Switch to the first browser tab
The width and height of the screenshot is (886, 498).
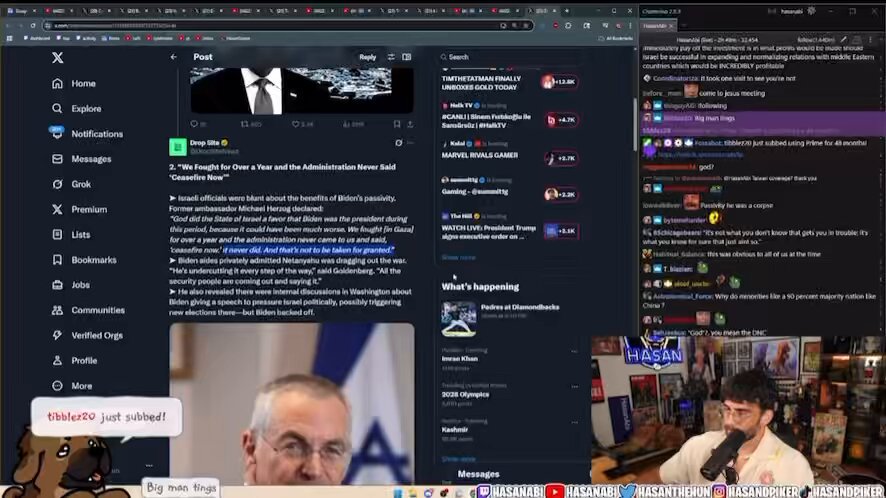pyautogui.click(x=20, y=11)
